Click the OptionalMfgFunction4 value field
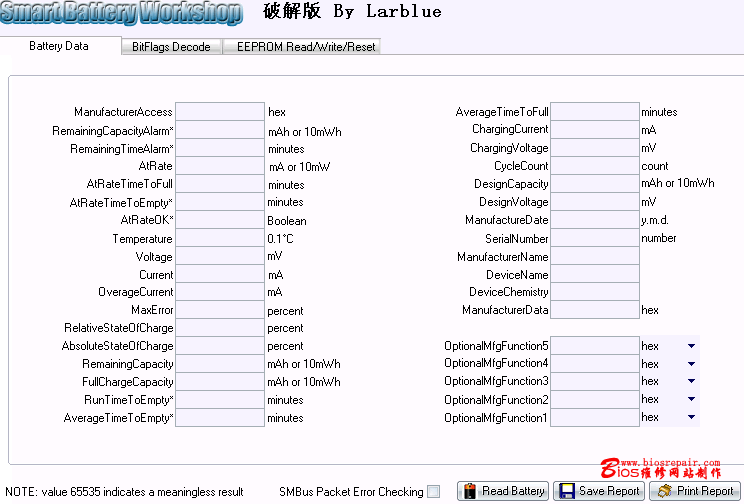Screen dimensions: 744x504 [x=595, y=364]
